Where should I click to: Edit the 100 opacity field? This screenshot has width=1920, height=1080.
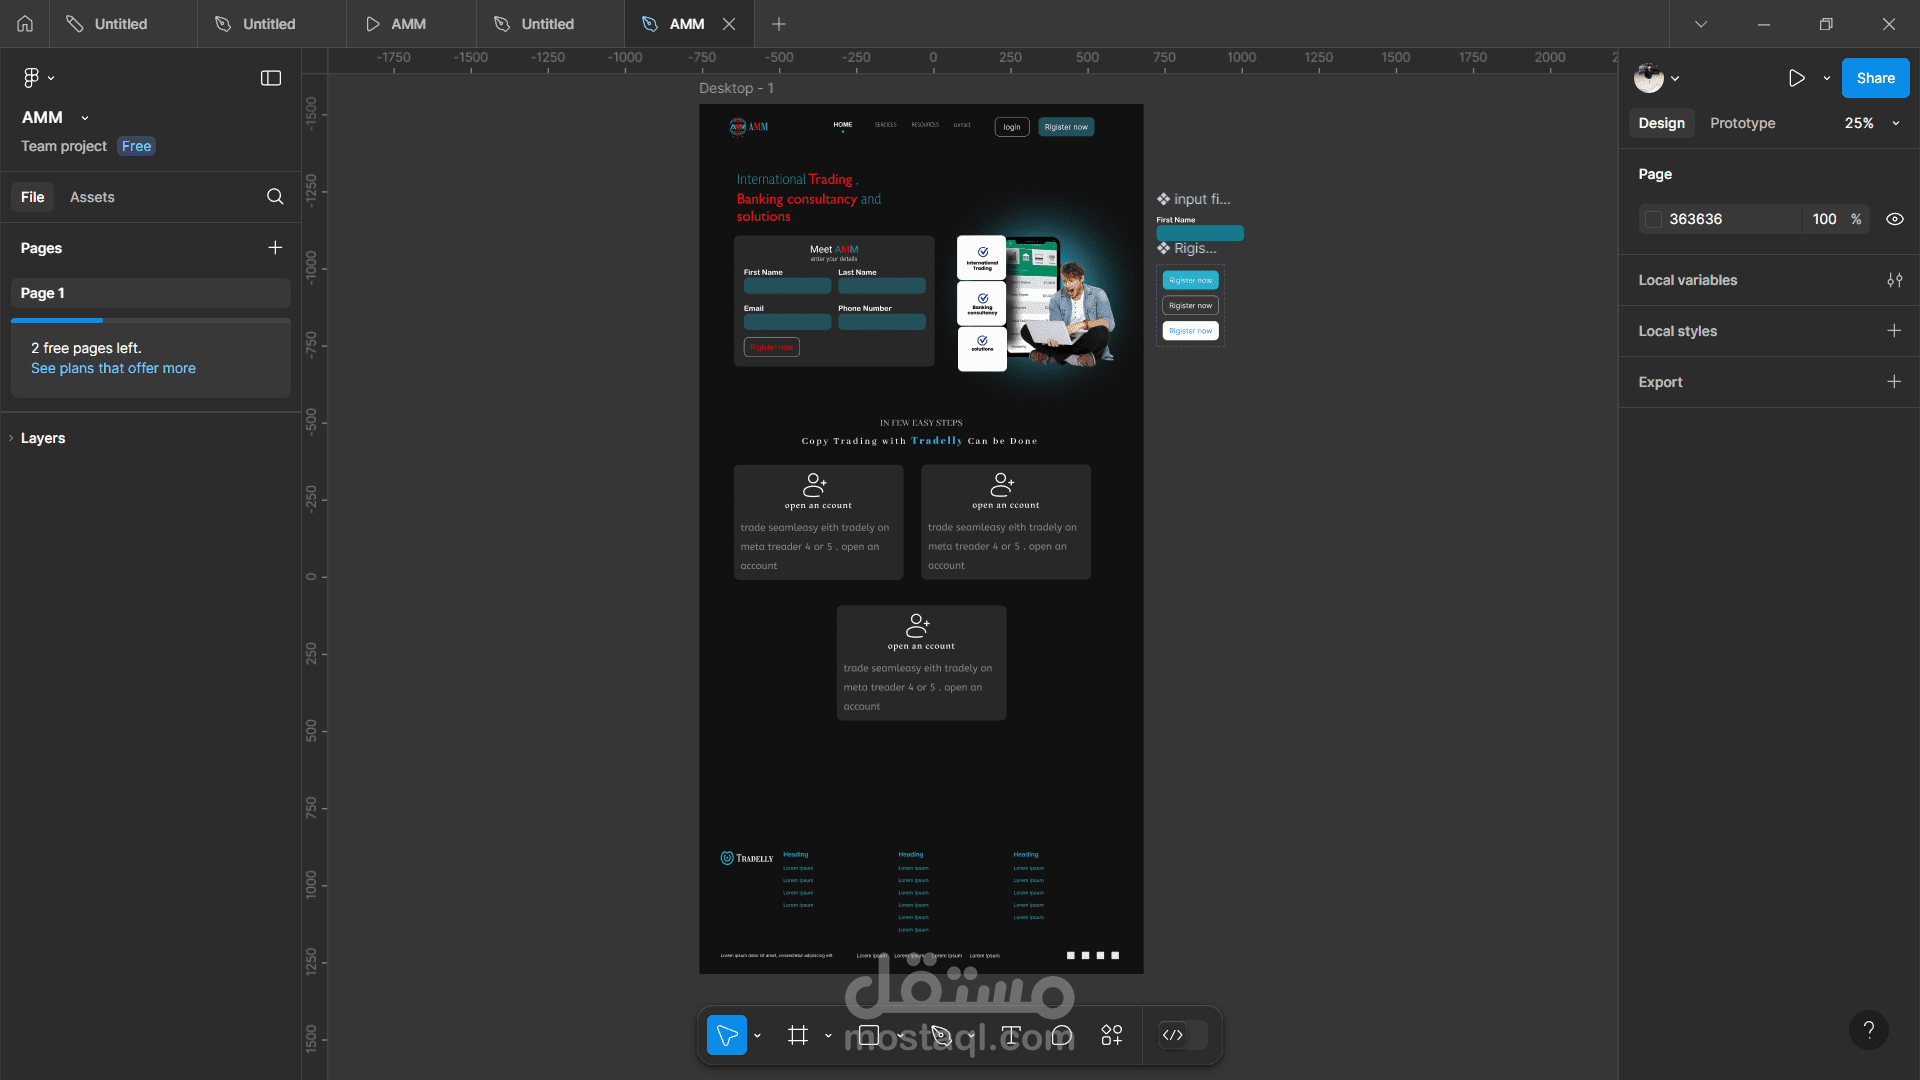pyautogui.click(x=1824, y=219)
